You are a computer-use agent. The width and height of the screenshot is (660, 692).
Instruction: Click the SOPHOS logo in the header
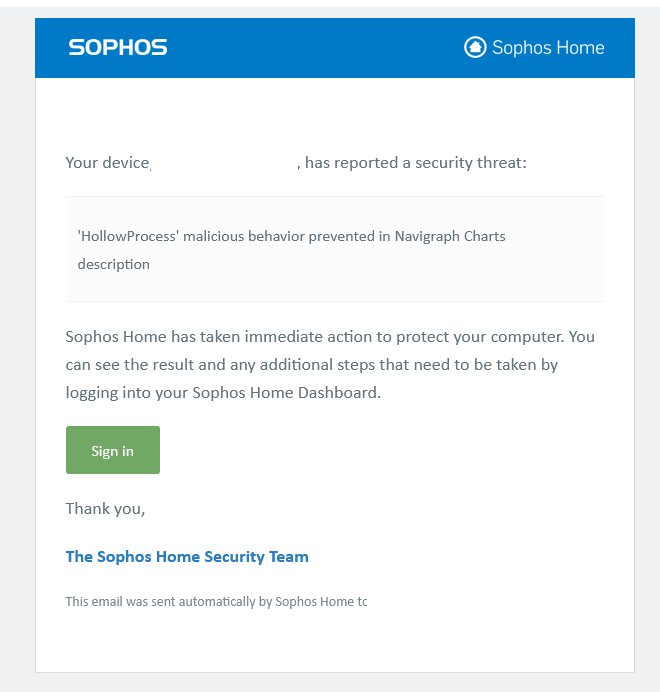pos(118,47)
